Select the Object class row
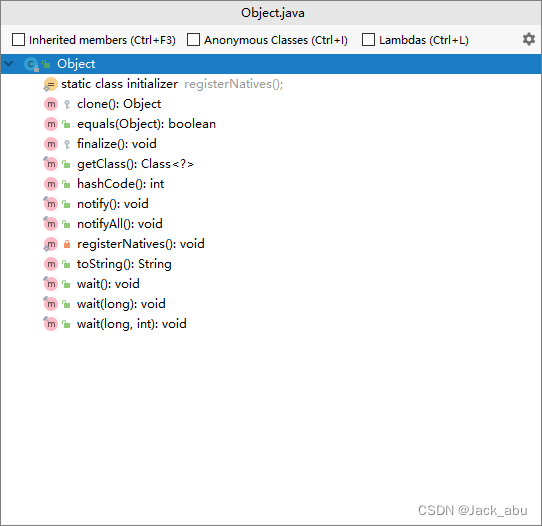 [271, 64]
